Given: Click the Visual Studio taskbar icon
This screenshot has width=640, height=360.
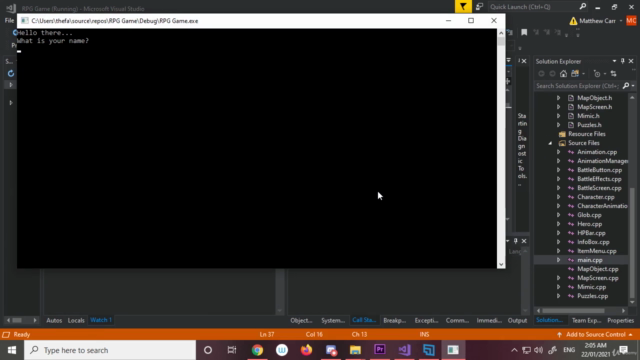Looking at the screenshot, I should pos(404,350).
